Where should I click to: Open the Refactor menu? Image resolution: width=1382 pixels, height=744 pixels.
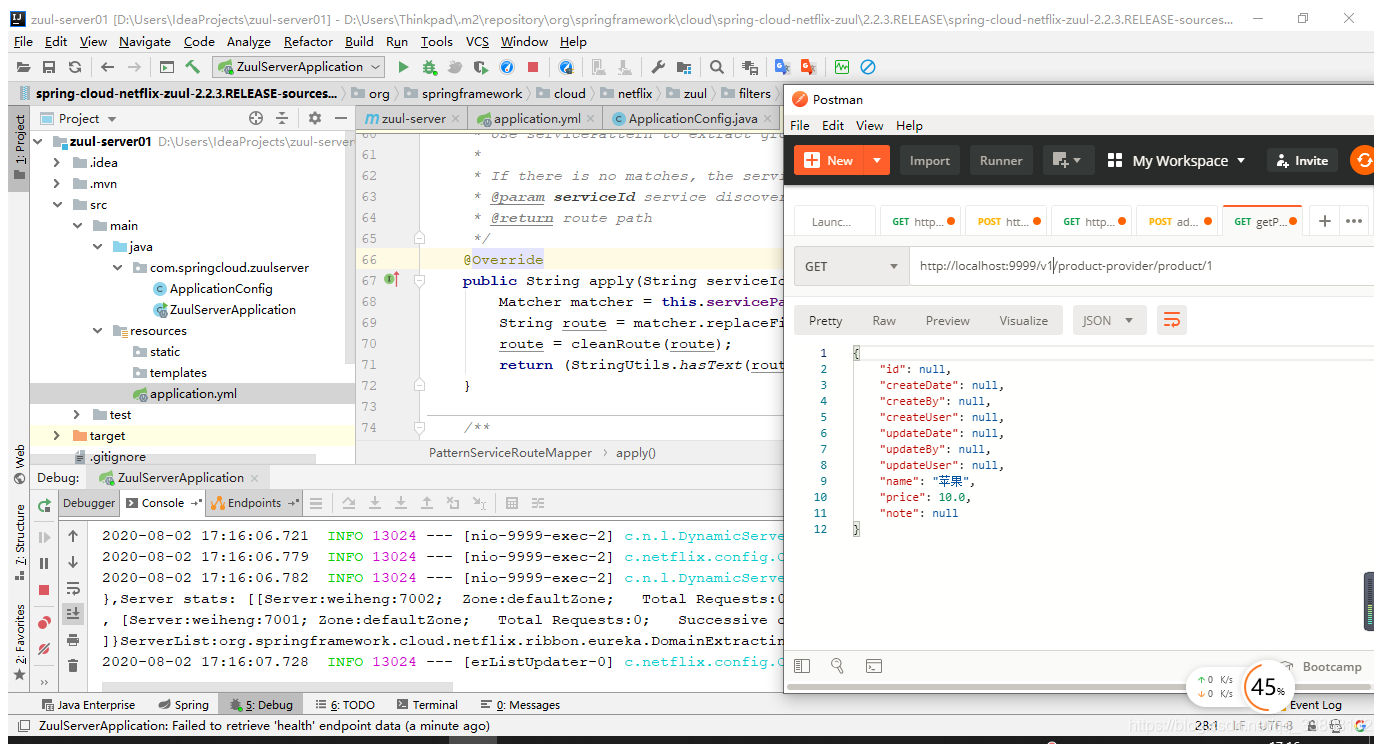[308, 41]
